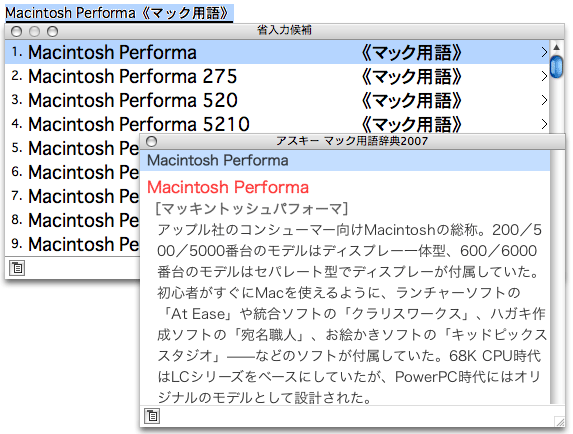Screen dimensions: 573x434
Task: Click highlighted Macintosh Performa header in dictionary
Action: 345,160
